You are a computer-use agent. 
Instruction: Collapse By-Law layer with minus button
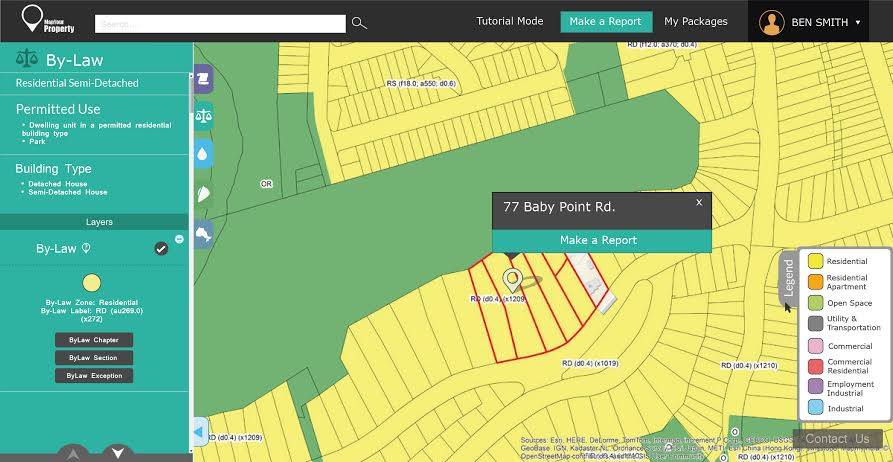(x=179, y=239)
